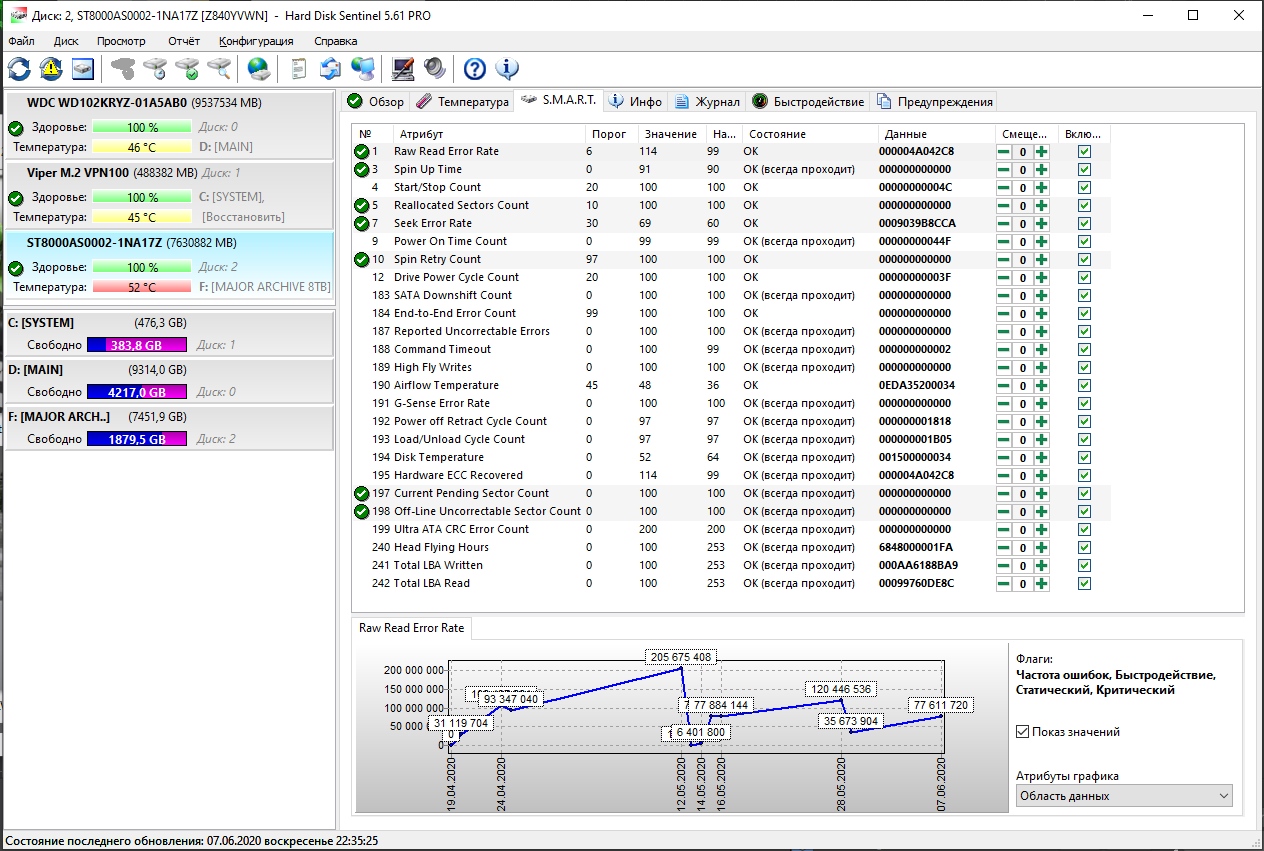The image size is (1264, 851).
Task: Click the refresh disk information toolbar icon
Action: [19, 69]
